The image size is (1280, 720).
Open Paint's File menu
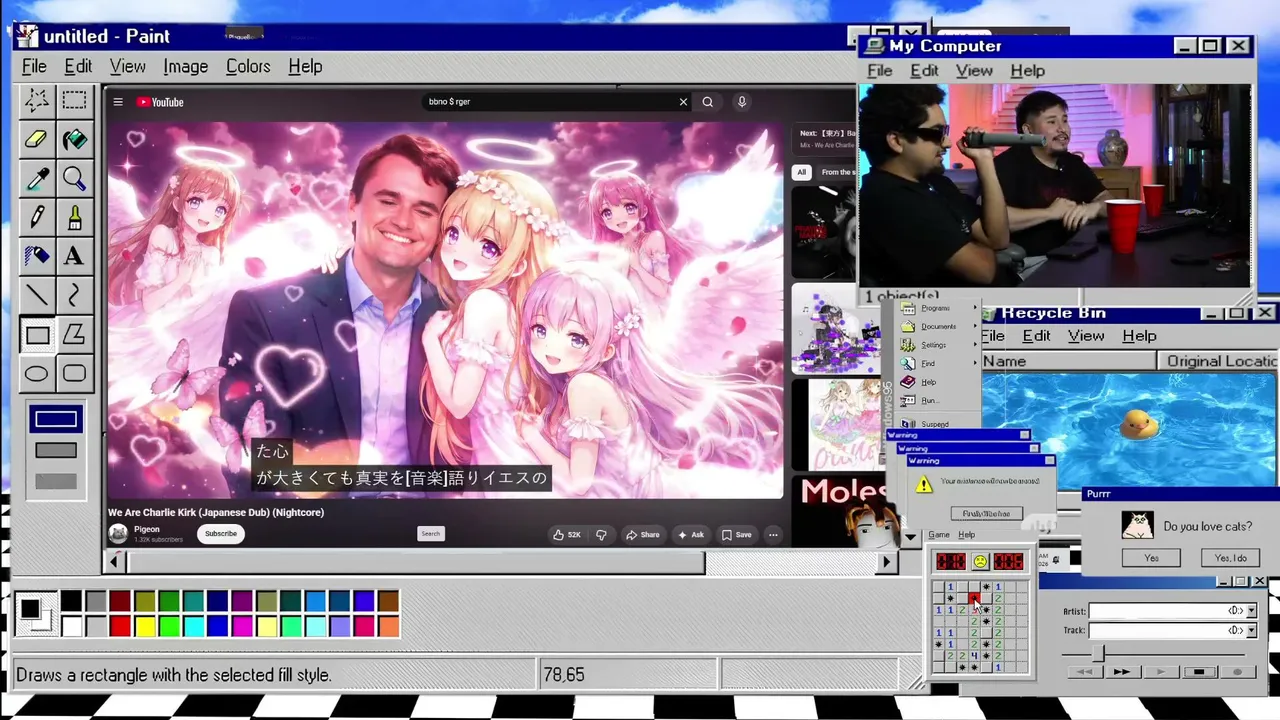click(x=34, y=67)
